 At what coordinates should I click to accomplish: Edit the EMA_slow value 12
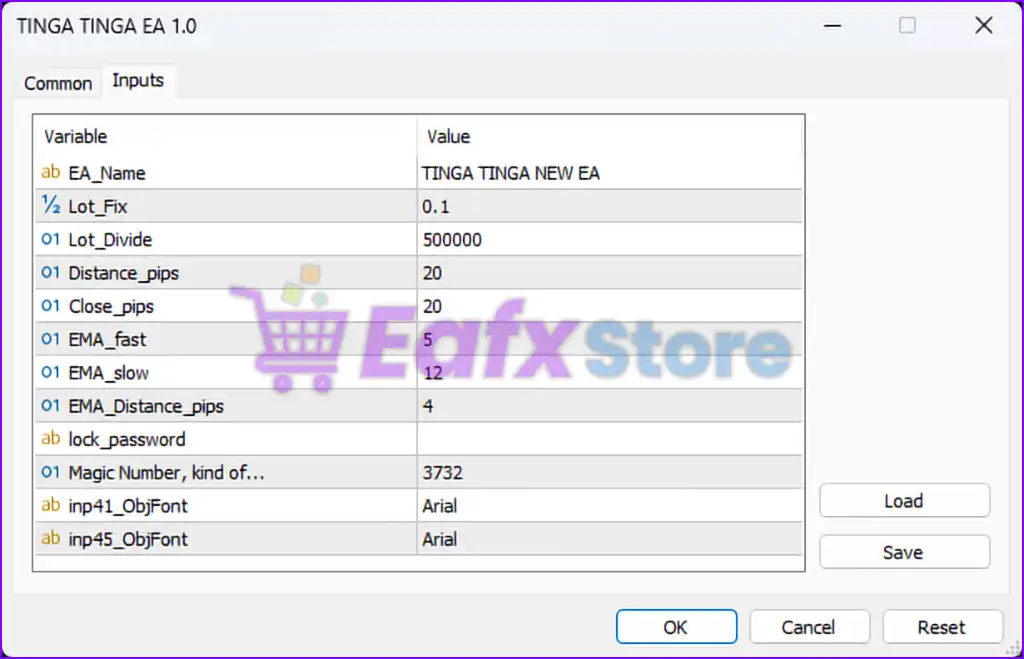click(610, 373)
